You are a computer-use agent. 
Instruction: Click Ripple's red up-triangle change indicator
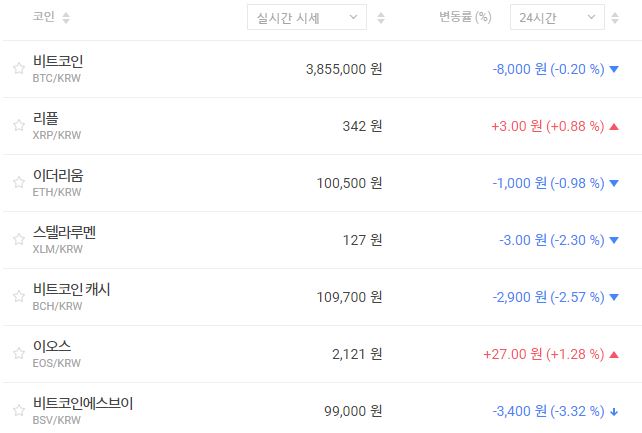(614, 126)
